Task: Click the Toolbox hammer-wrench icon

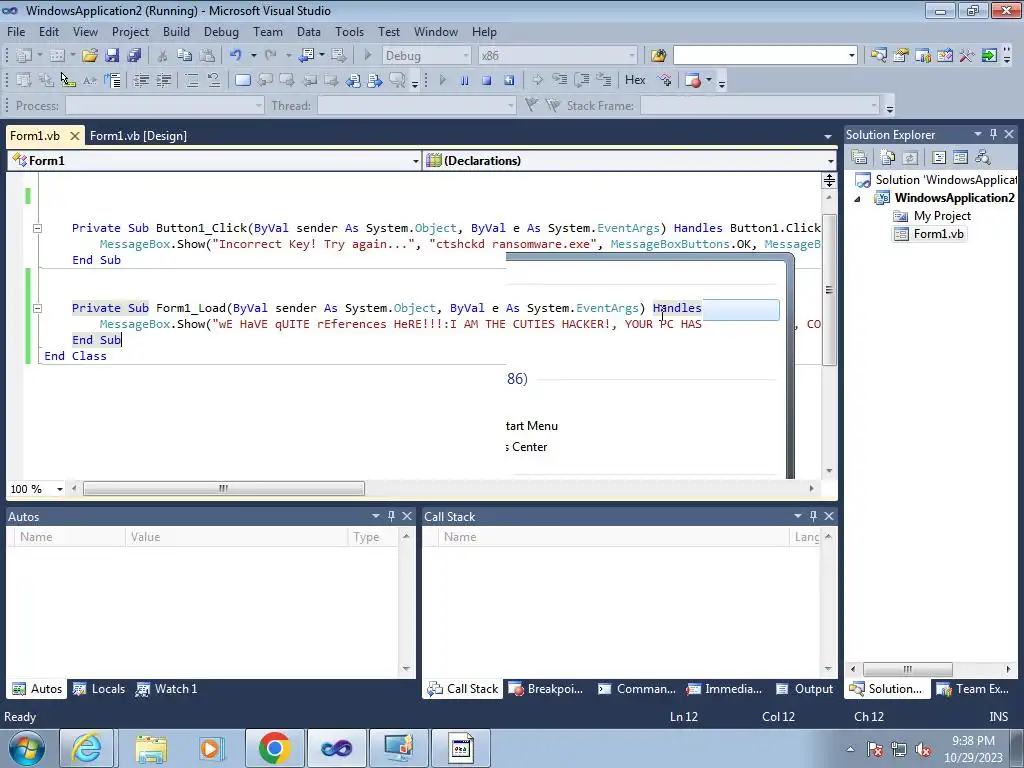Action: coord(967,56)
